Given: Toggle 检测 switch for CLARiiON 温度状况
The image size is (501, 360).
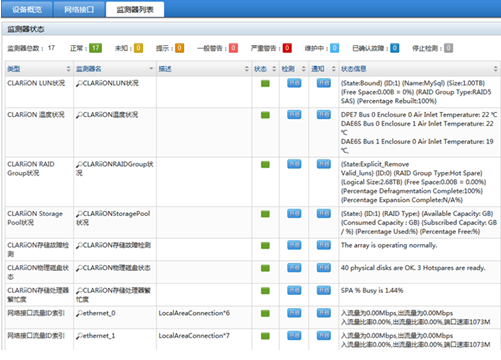Looking at the screenshot, I should [x=294, y=115].
